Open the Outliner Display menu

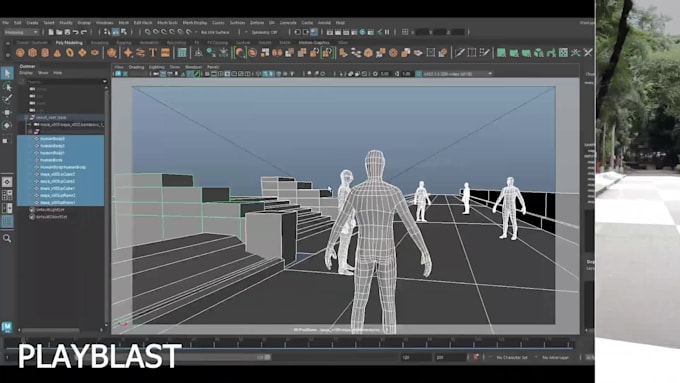click(x=26, y=73)
